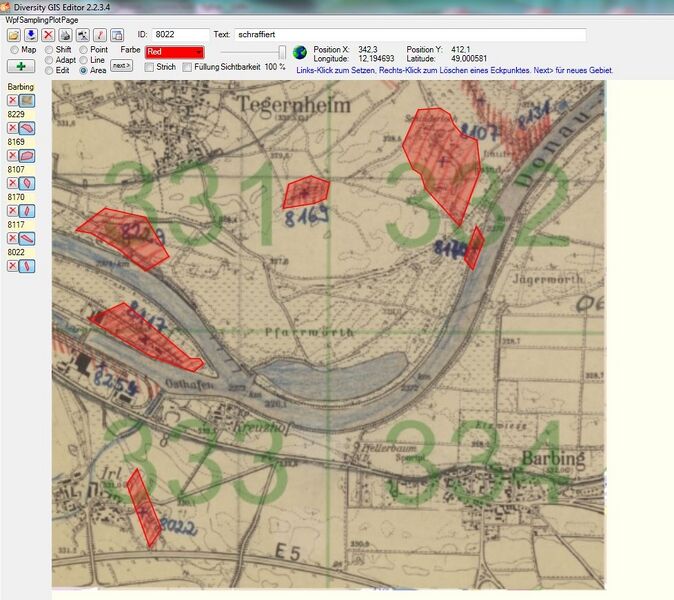Click the small red polygon next to 8170
The image size is (674, 600).
click(x=475, y=248)
